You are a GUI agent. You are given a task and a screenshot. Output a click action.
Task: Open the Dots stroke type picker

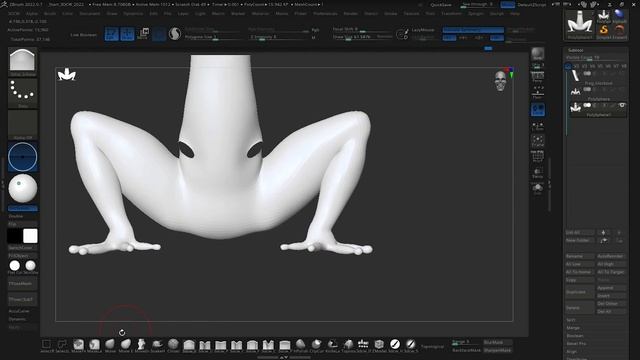click(x=22, y=93)
